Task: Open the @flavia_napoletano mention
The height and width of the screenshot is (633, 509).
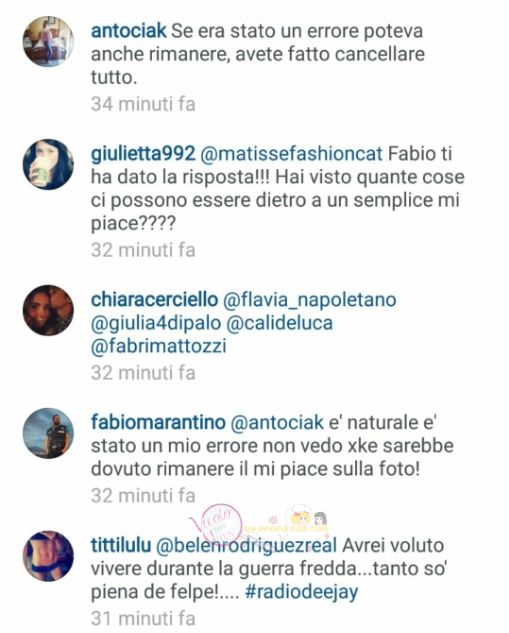Action: pyautogui.click(x=310, y=300)
